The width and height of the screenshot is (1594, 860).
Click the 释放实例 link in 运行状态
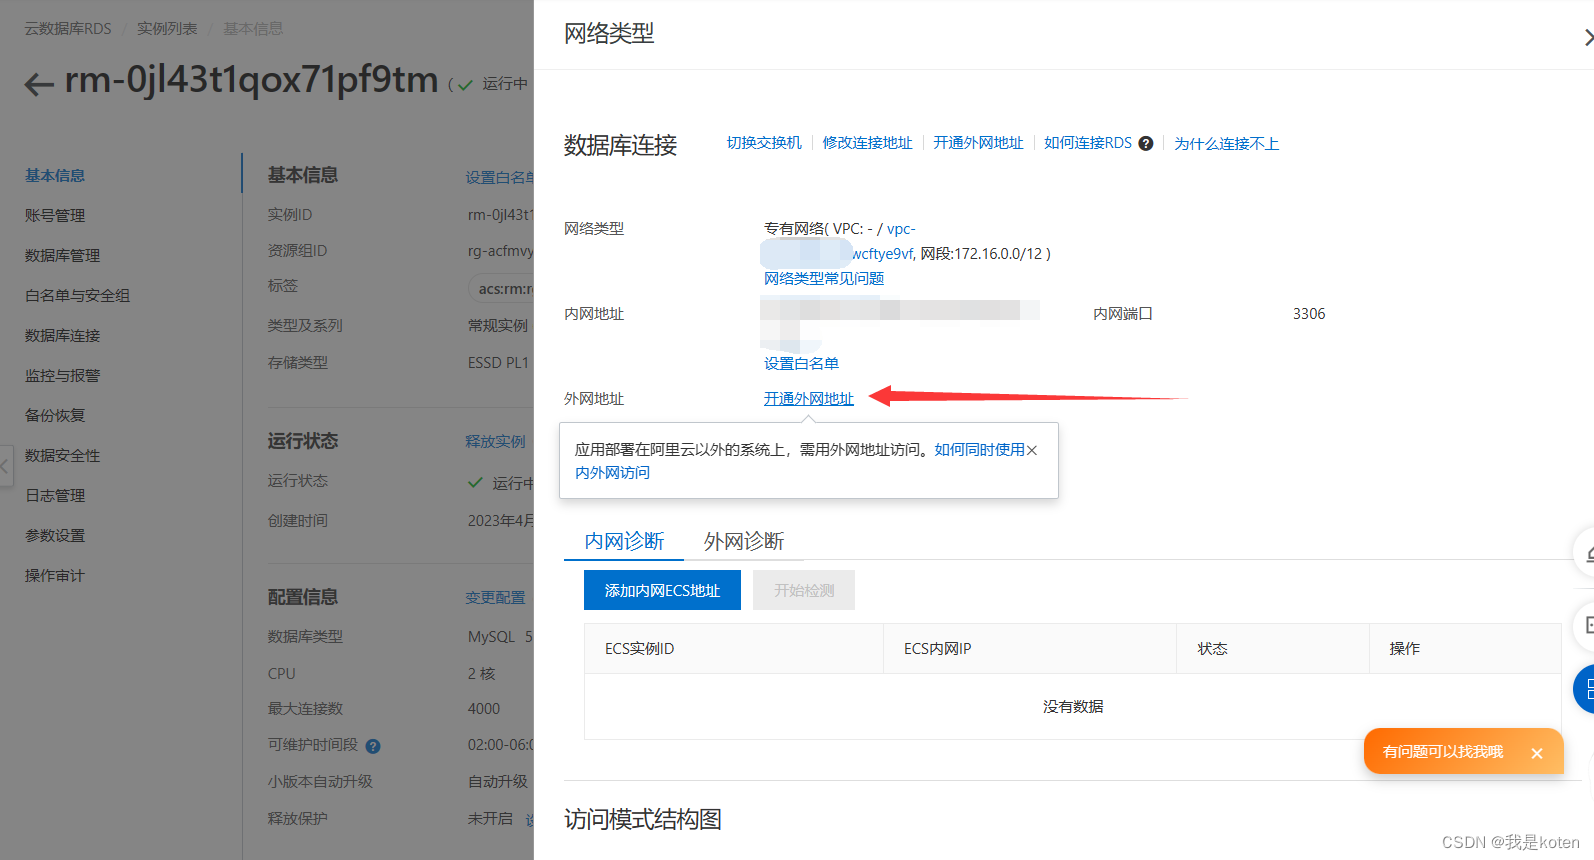495,441
